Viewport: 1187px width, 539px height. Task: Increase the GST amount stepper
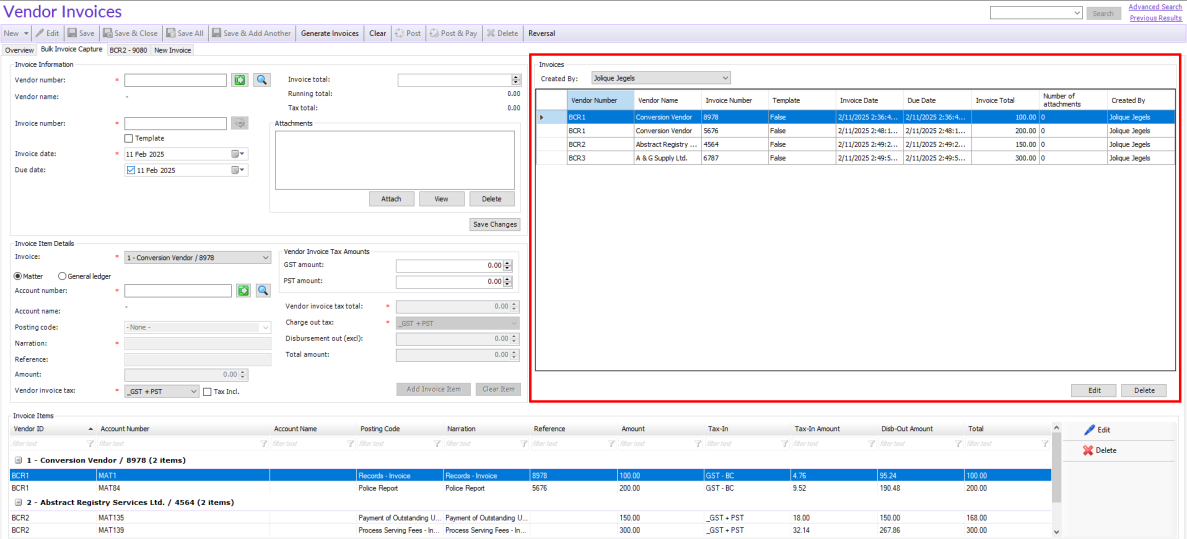[x=509, y=262]
